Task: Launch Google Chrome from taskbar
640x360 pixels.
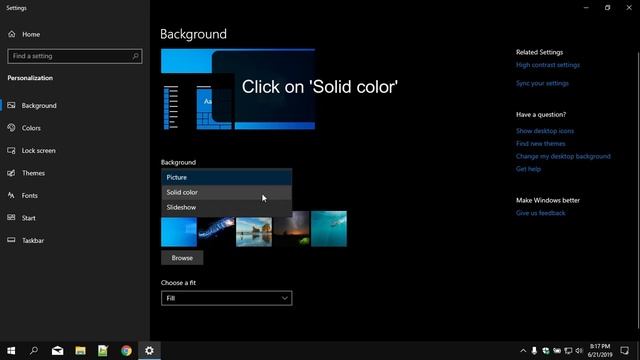Action: 126,351
